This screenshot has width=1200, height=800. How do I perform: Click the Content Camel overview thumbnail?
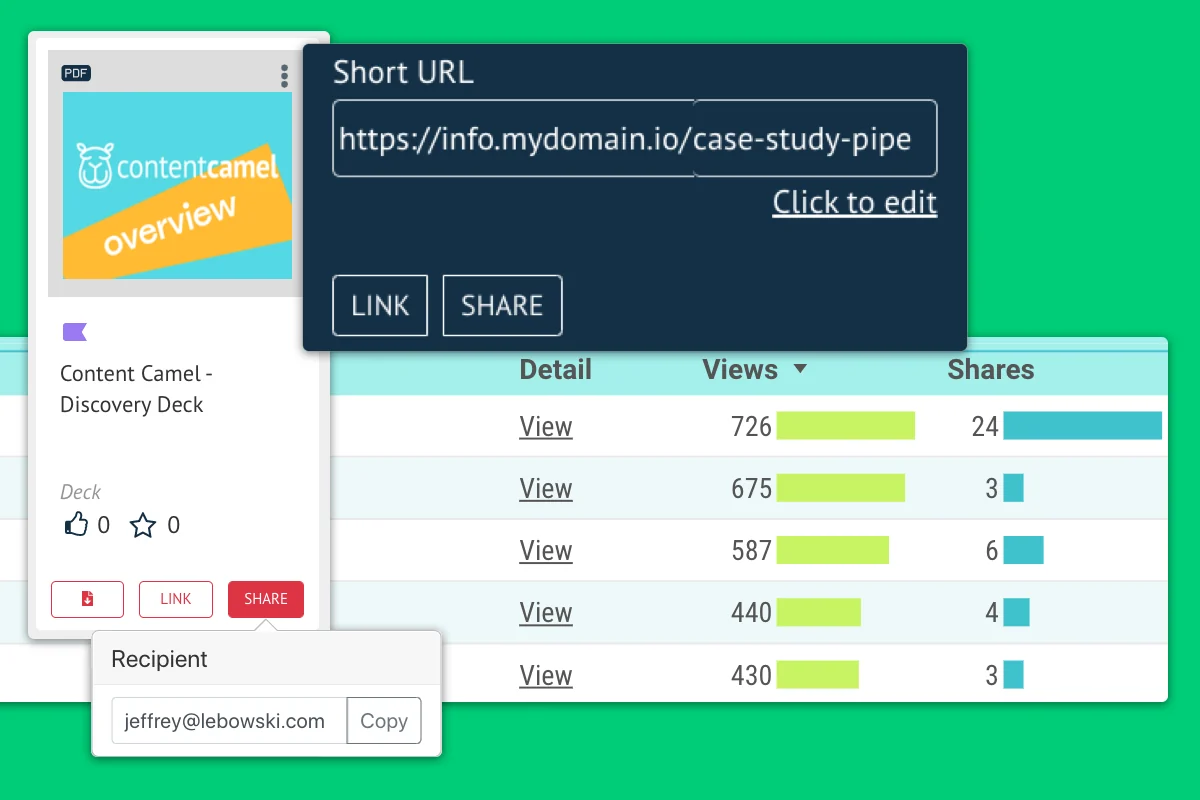pos(177,185)
